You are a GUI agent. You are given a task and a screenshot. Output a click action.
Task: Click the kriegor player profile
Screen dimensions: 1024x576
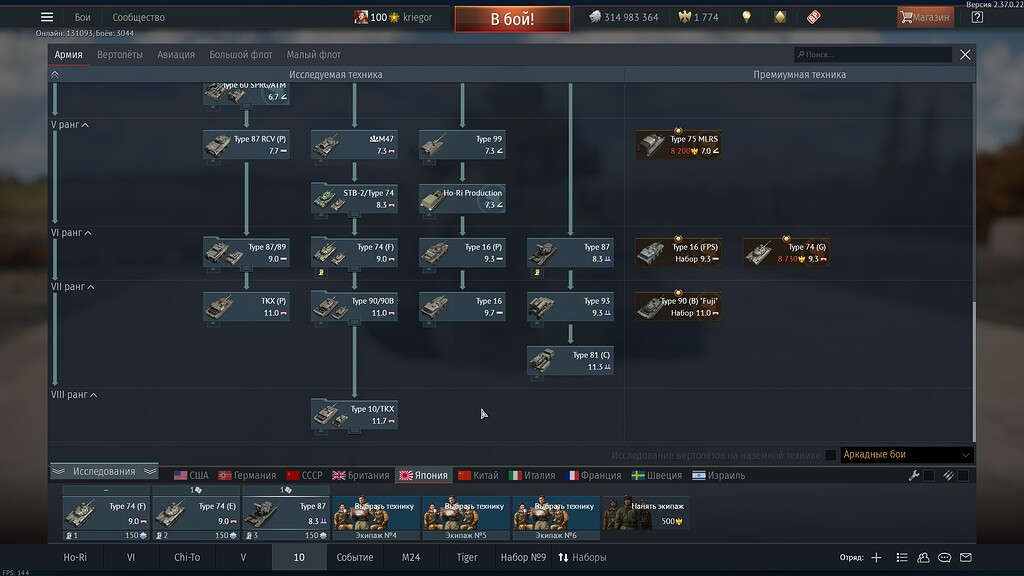(x=394, y=17)
